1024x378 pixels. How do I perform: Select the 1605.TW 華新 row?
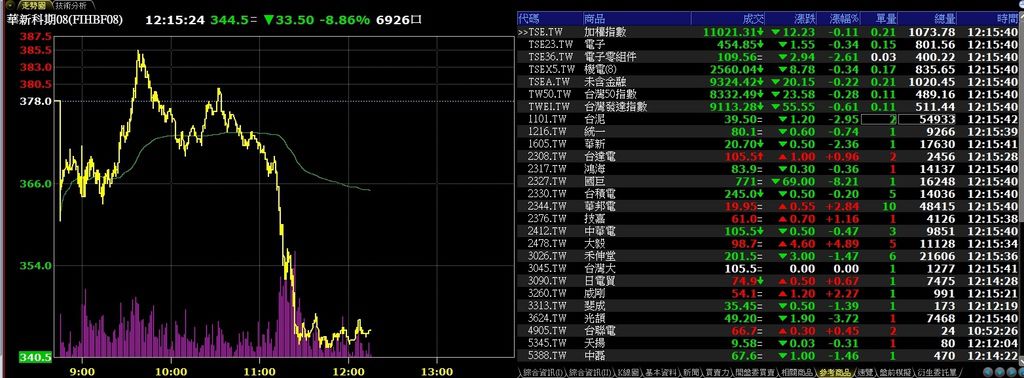click(768, 144)
